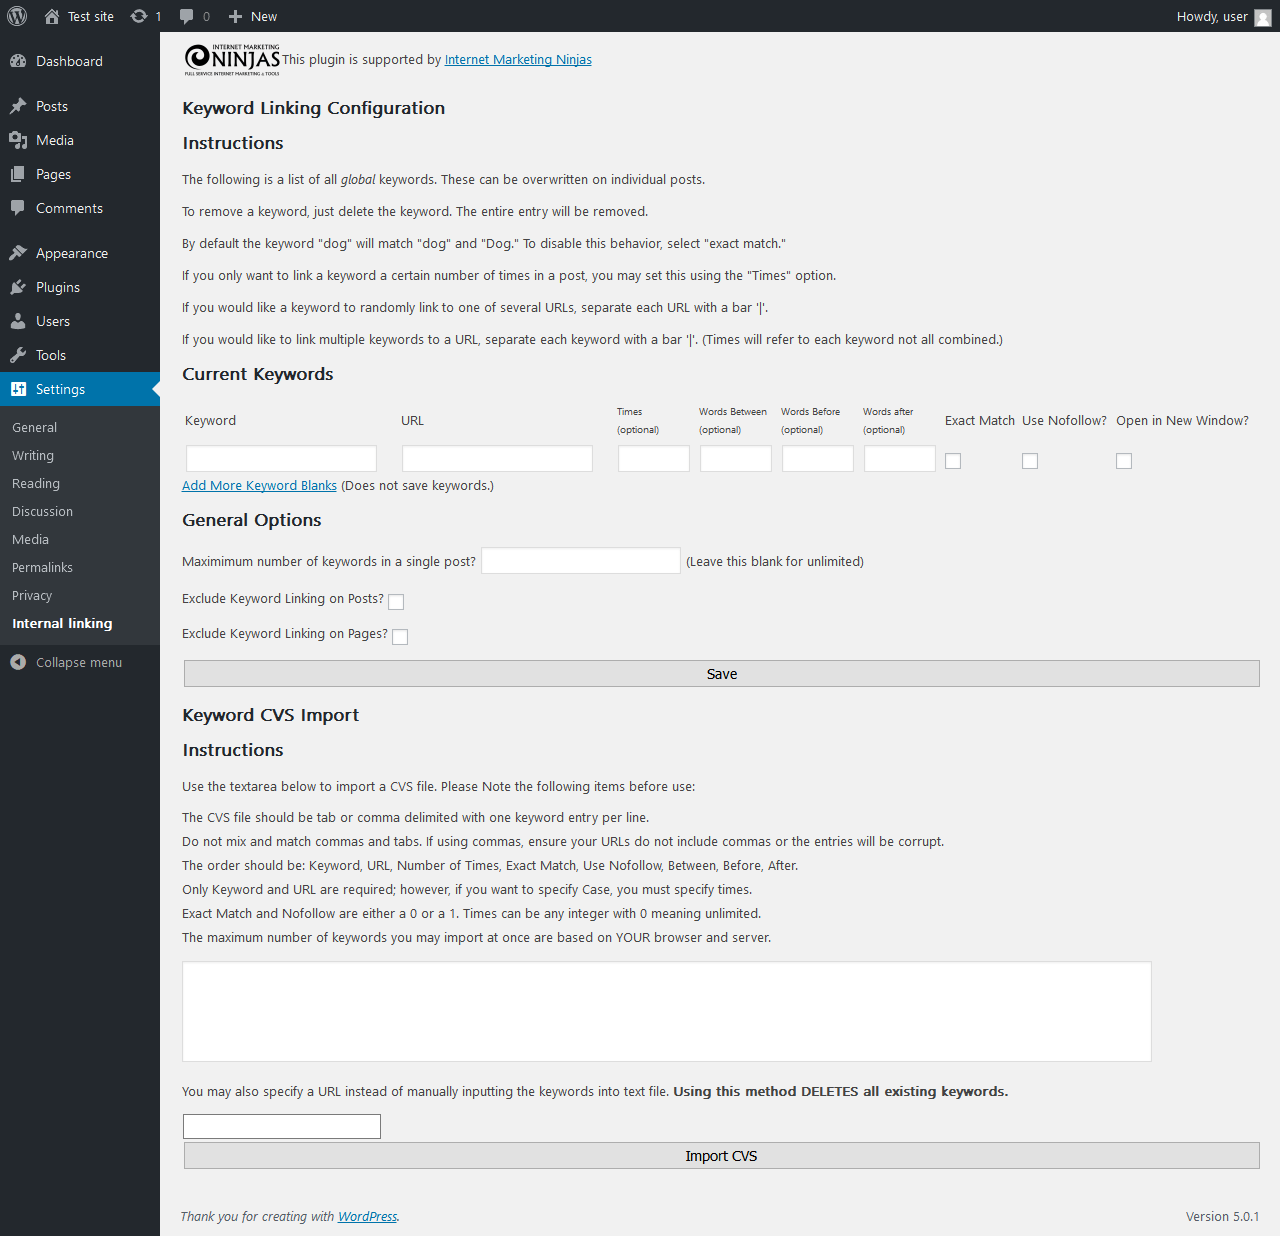The width and height of the screenshot is (1280, 1236).
Task: Click the Pages sidebar icon
Action: tap(18, 174)
